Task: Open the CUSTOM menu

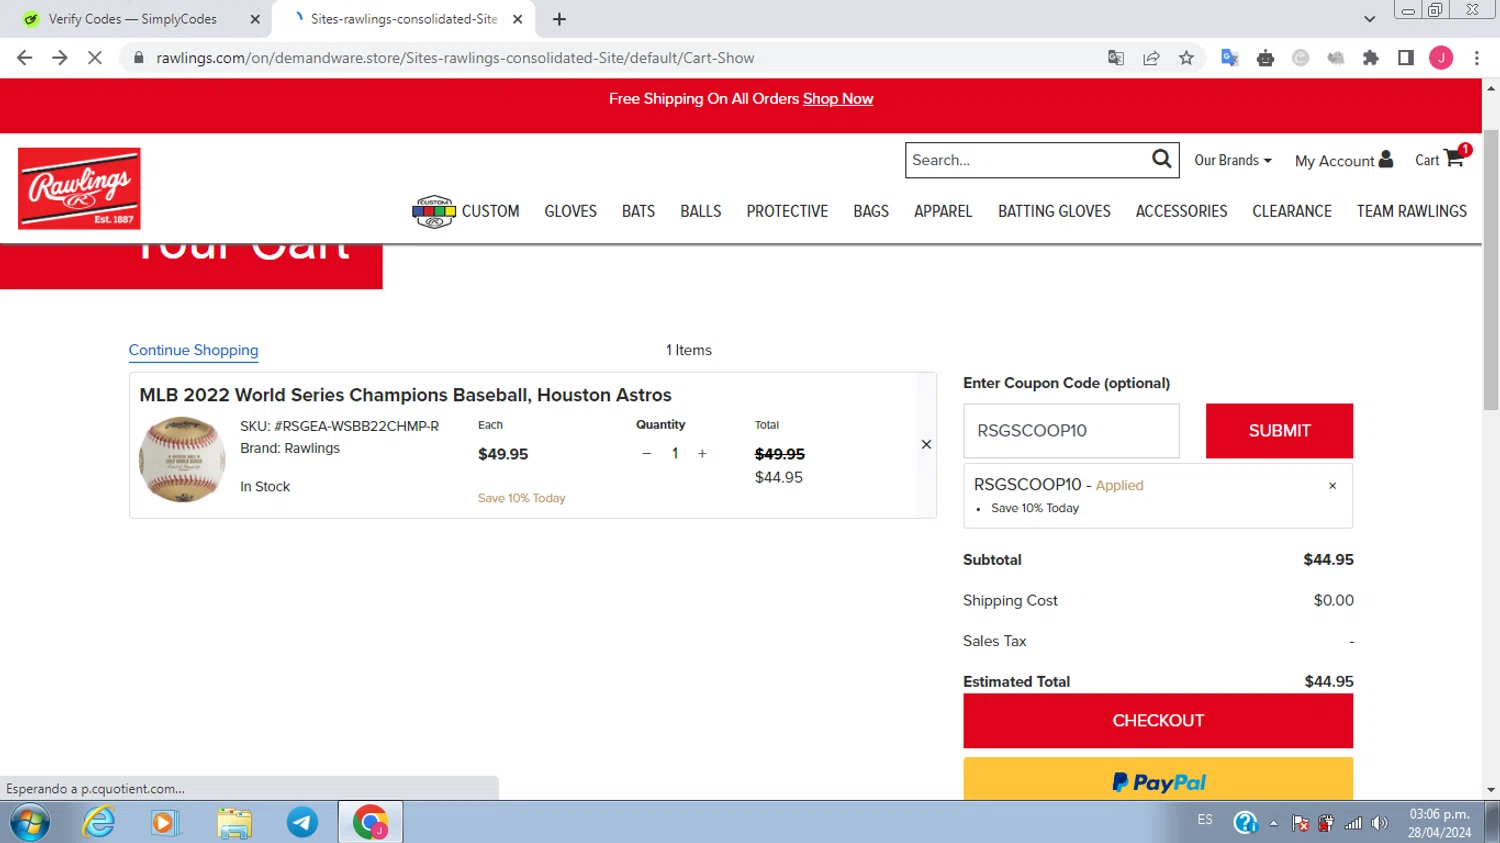Action: pos(466,211)
